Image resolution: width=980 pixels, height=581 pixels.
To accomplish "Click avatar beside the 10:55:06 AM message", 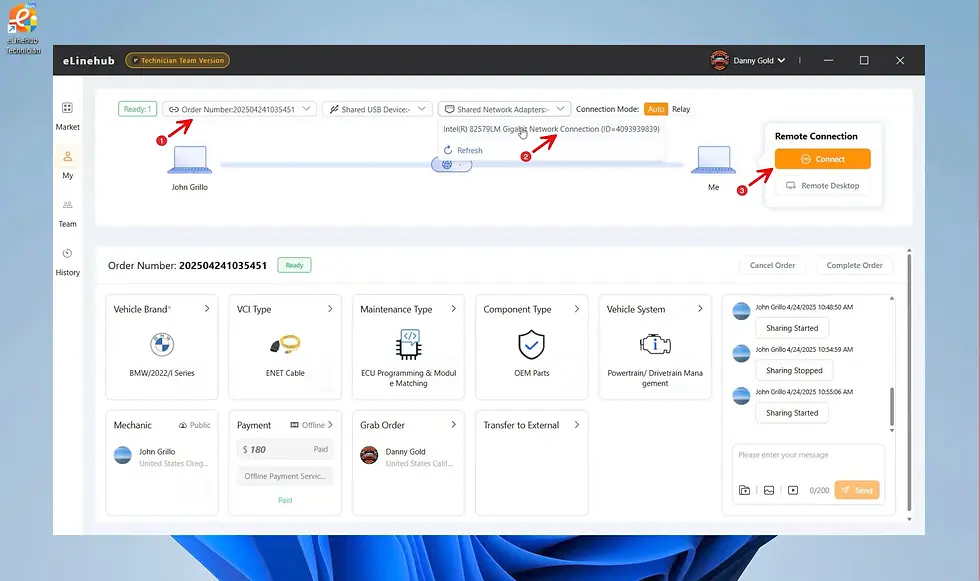I will [x=741, y=395].
